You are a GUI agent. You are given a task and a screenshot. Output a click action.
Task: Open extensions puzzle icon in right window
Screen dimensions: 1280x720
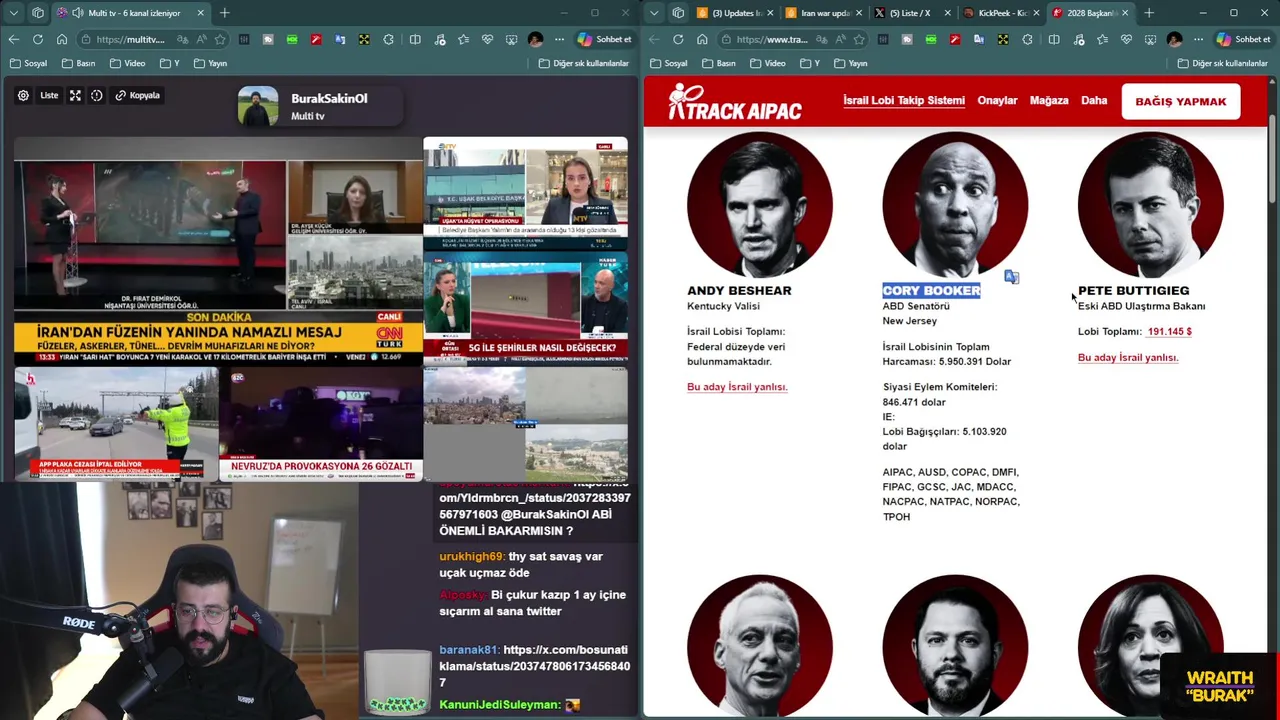[1028, 39]
